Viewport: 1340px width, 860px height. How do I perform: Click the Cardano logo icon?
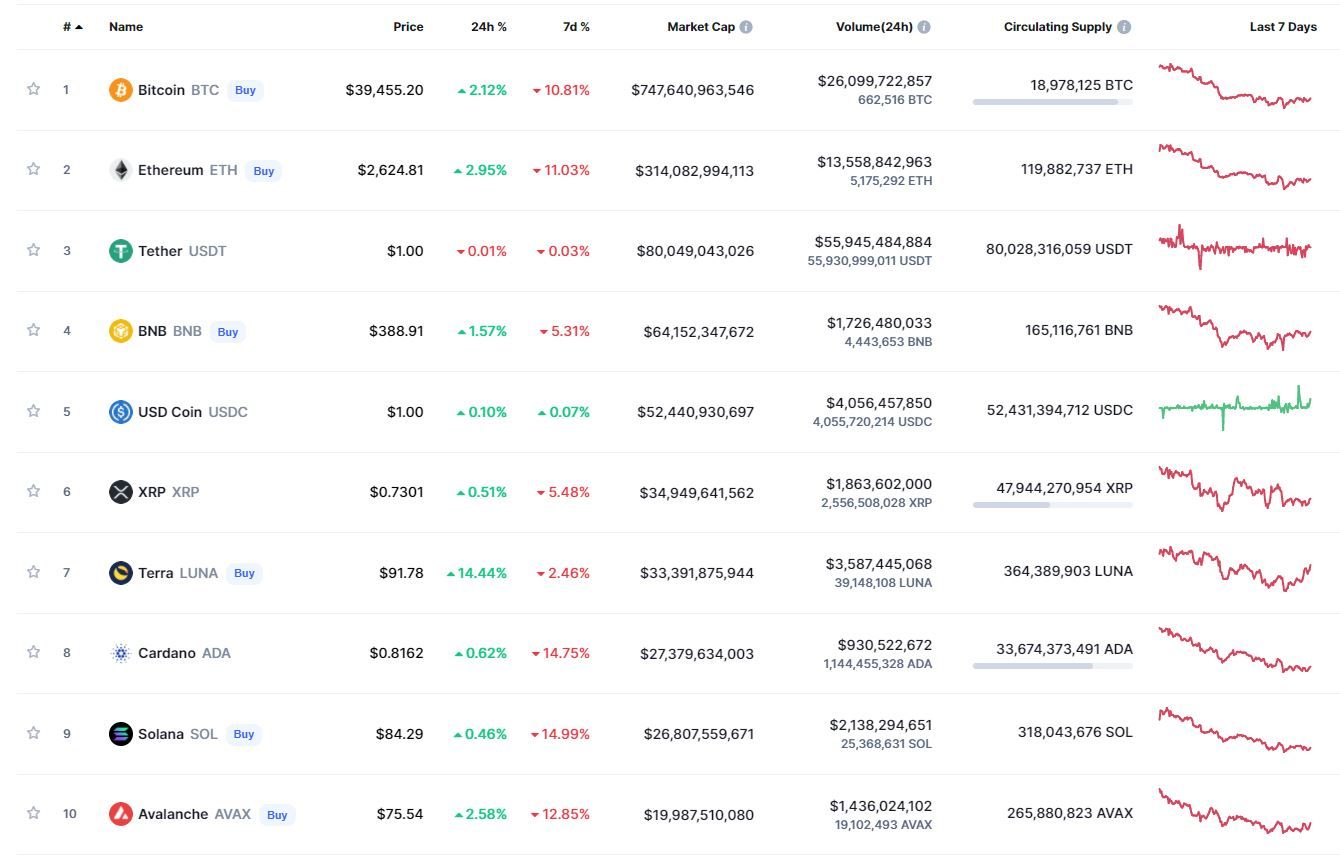click(120, 653)
